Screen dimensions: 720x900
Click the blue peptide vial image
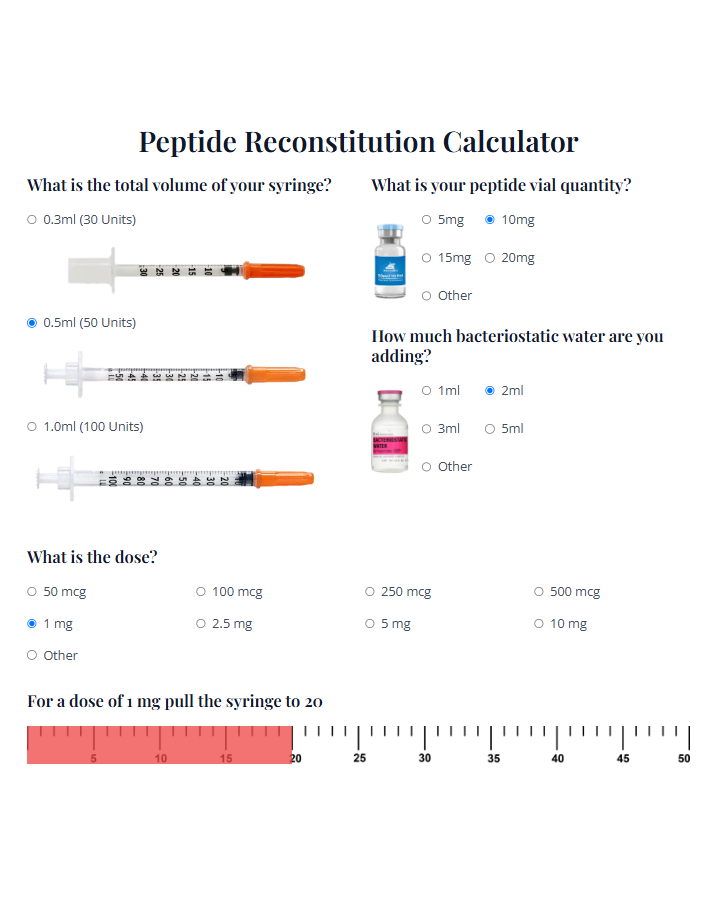click(x=392, y=261)
